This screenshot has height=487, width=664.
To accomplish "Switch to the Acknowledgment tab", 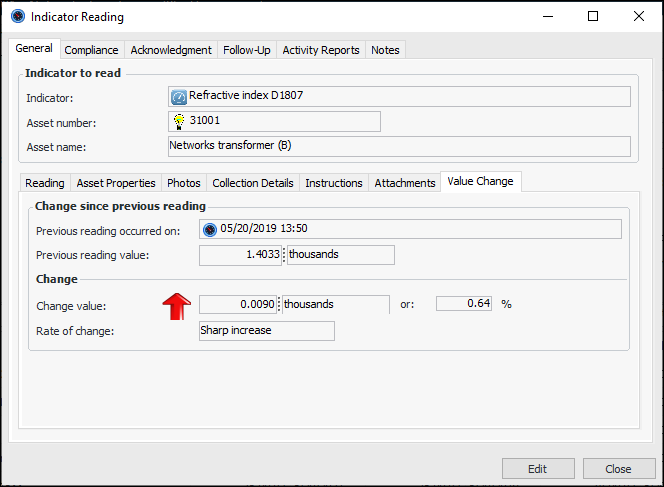I will pyautogui.click(x=171, y=50).
